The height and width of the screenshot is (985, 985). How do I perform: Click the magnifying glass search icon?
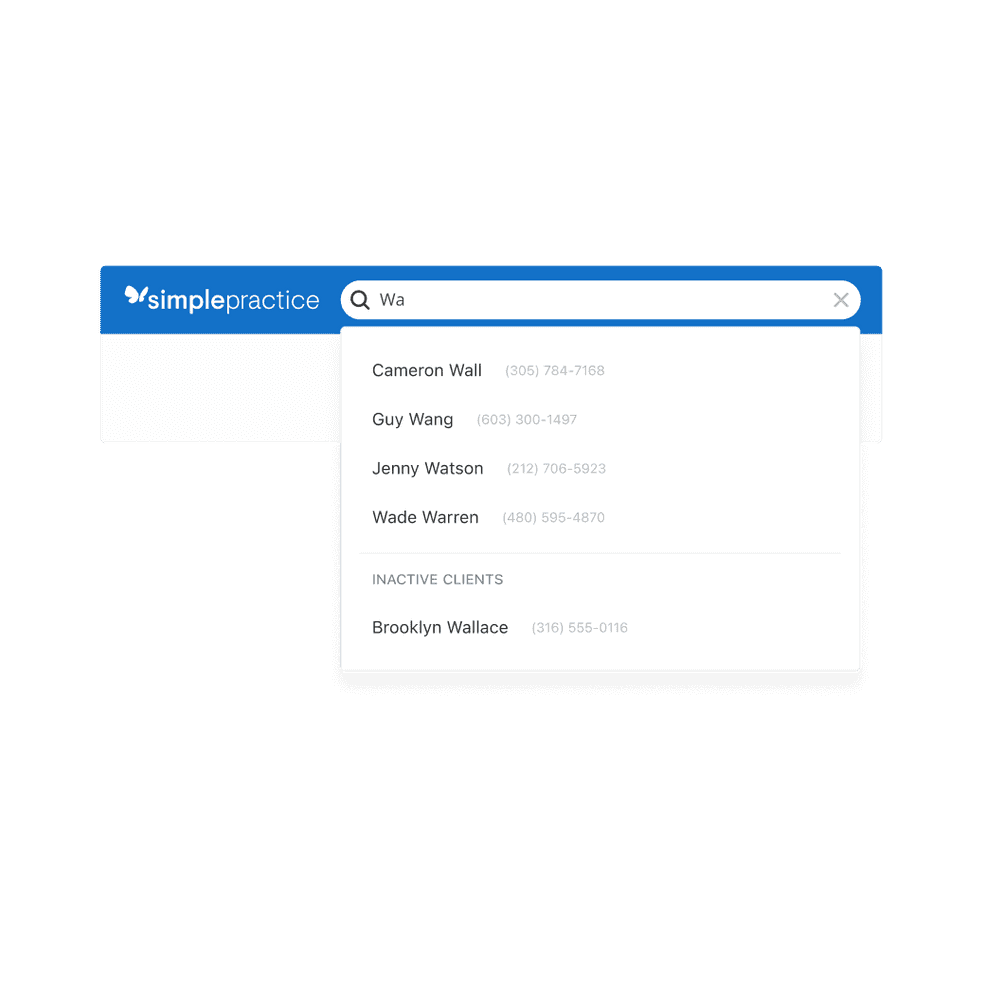pyautogui.click(x=360, y=300)
